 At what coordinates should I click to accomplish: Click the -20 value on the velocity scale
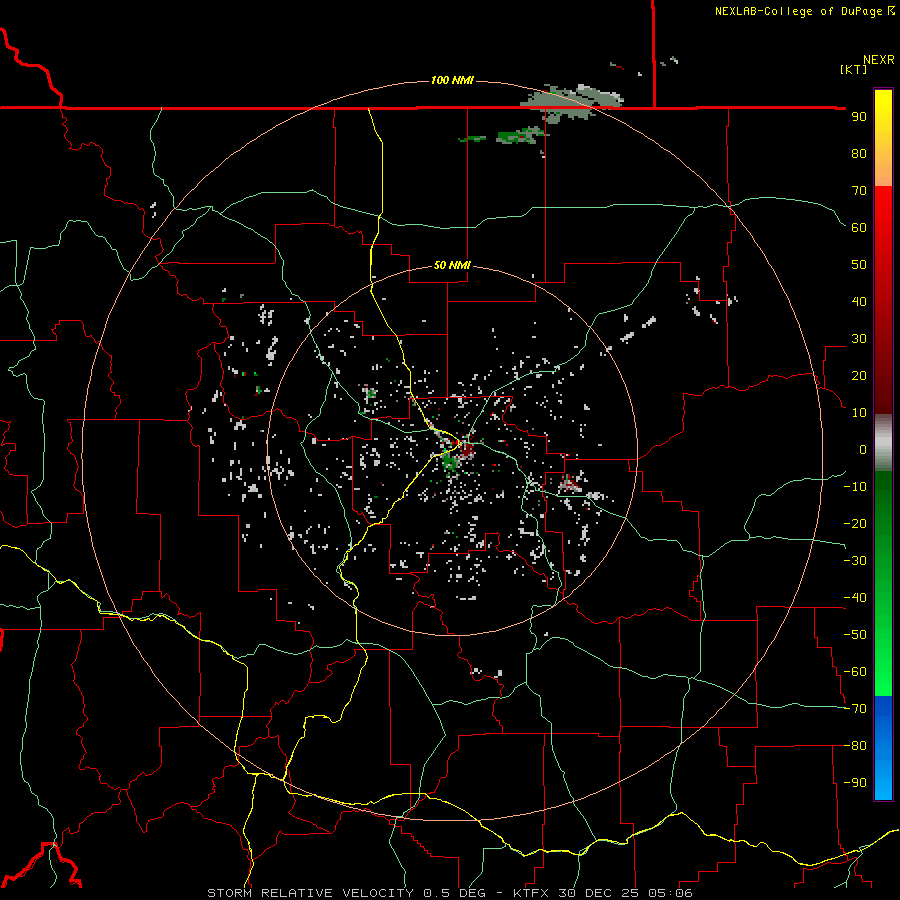[x=855, y=523]
